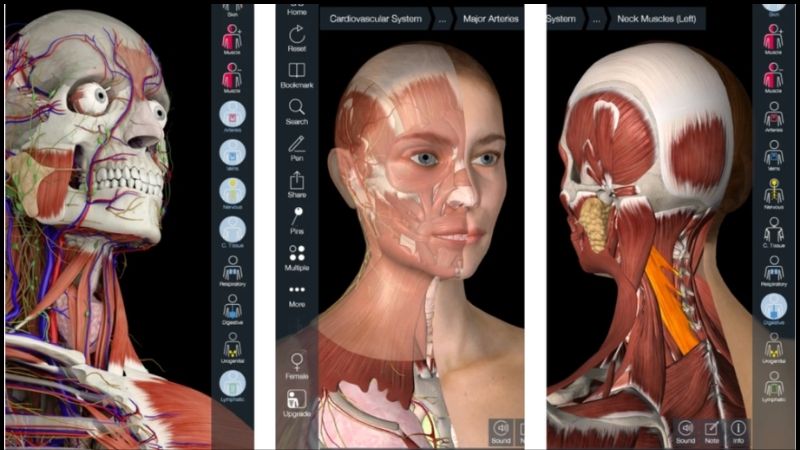The height and width of the screenshot is (450, 800).
Task: Tap the Upgrade icon
Action: point(297,404)
